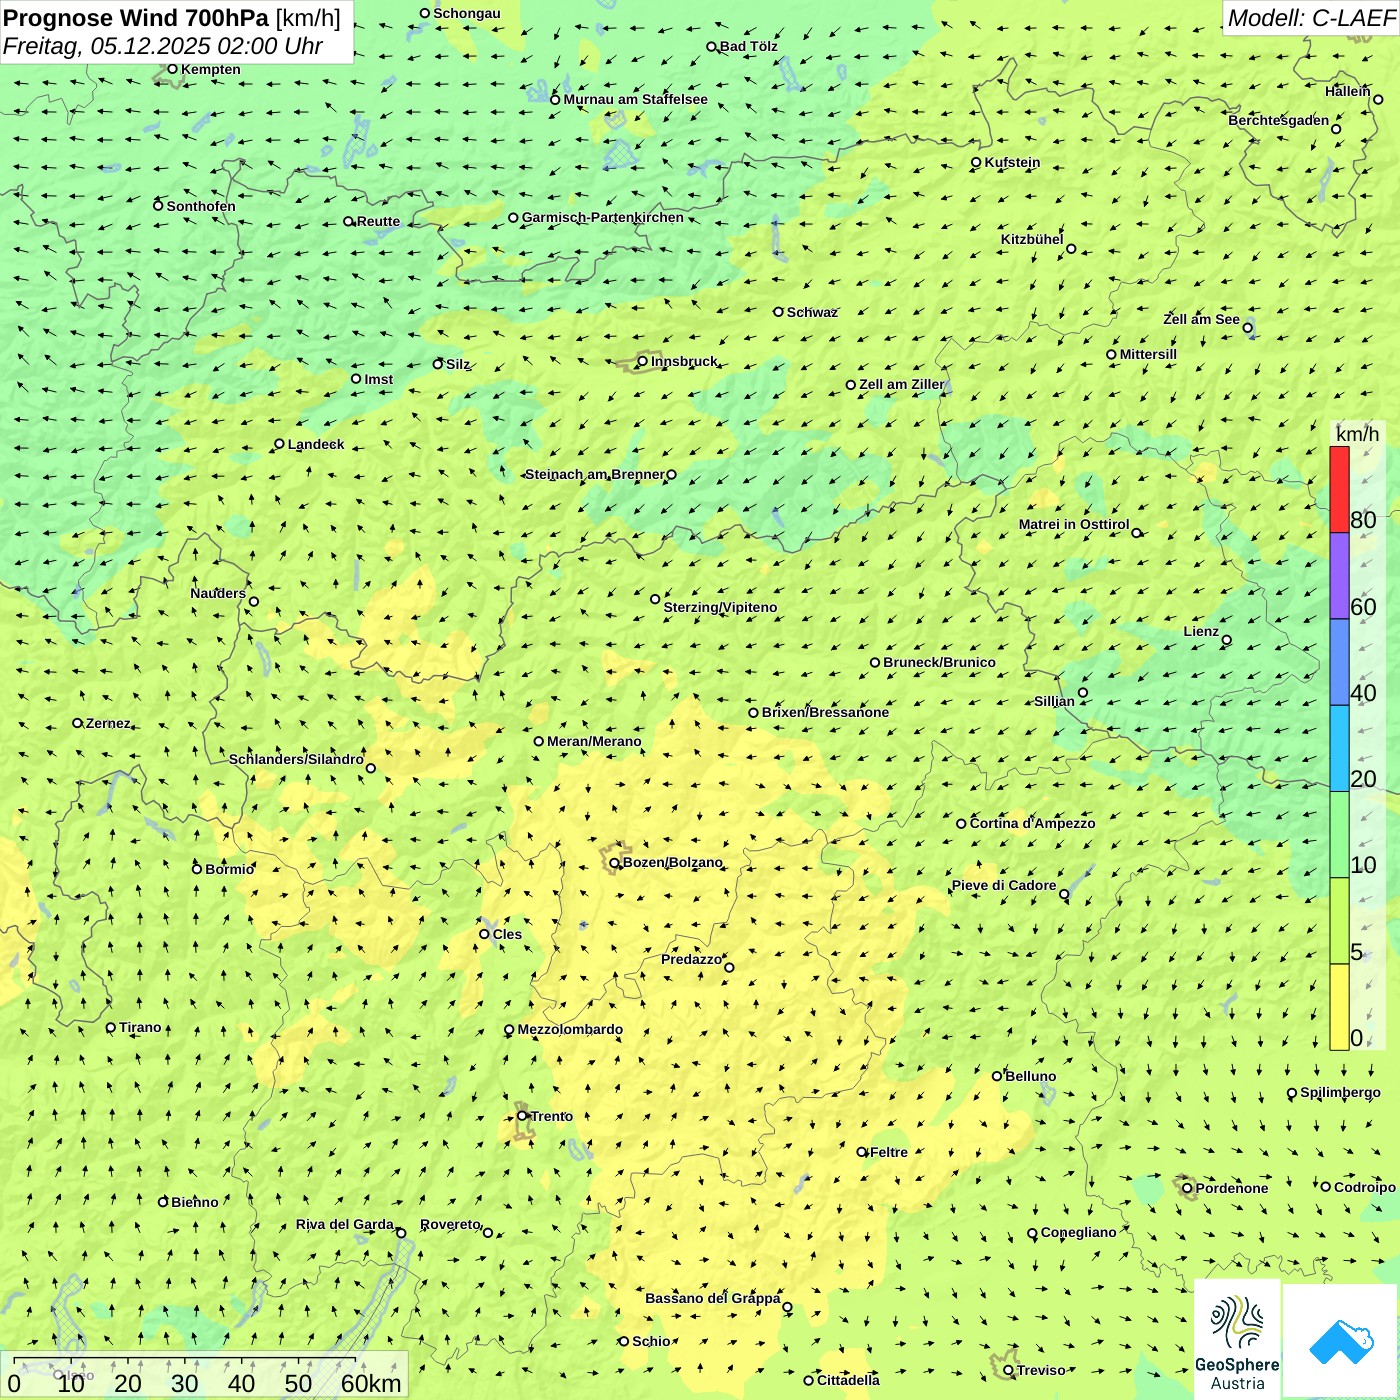The width and height of the screenshot is (1400, 1400).
Task: Click the cyan 20 km/h legend band
Action: (x=1339, y=749)
